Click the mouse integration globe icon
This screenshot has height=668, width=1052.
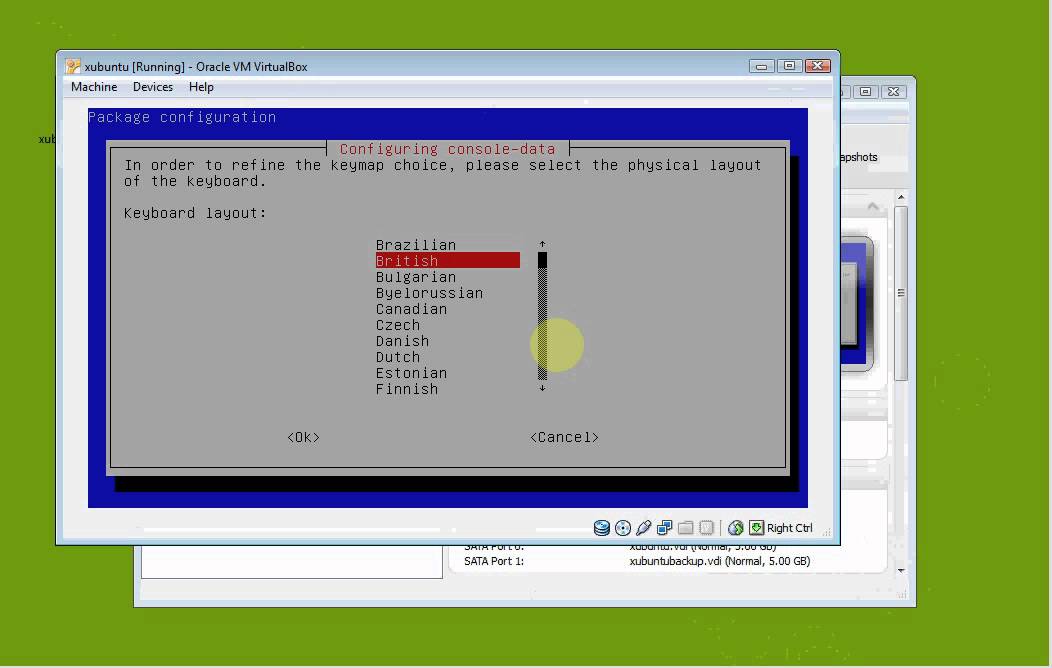735,528
